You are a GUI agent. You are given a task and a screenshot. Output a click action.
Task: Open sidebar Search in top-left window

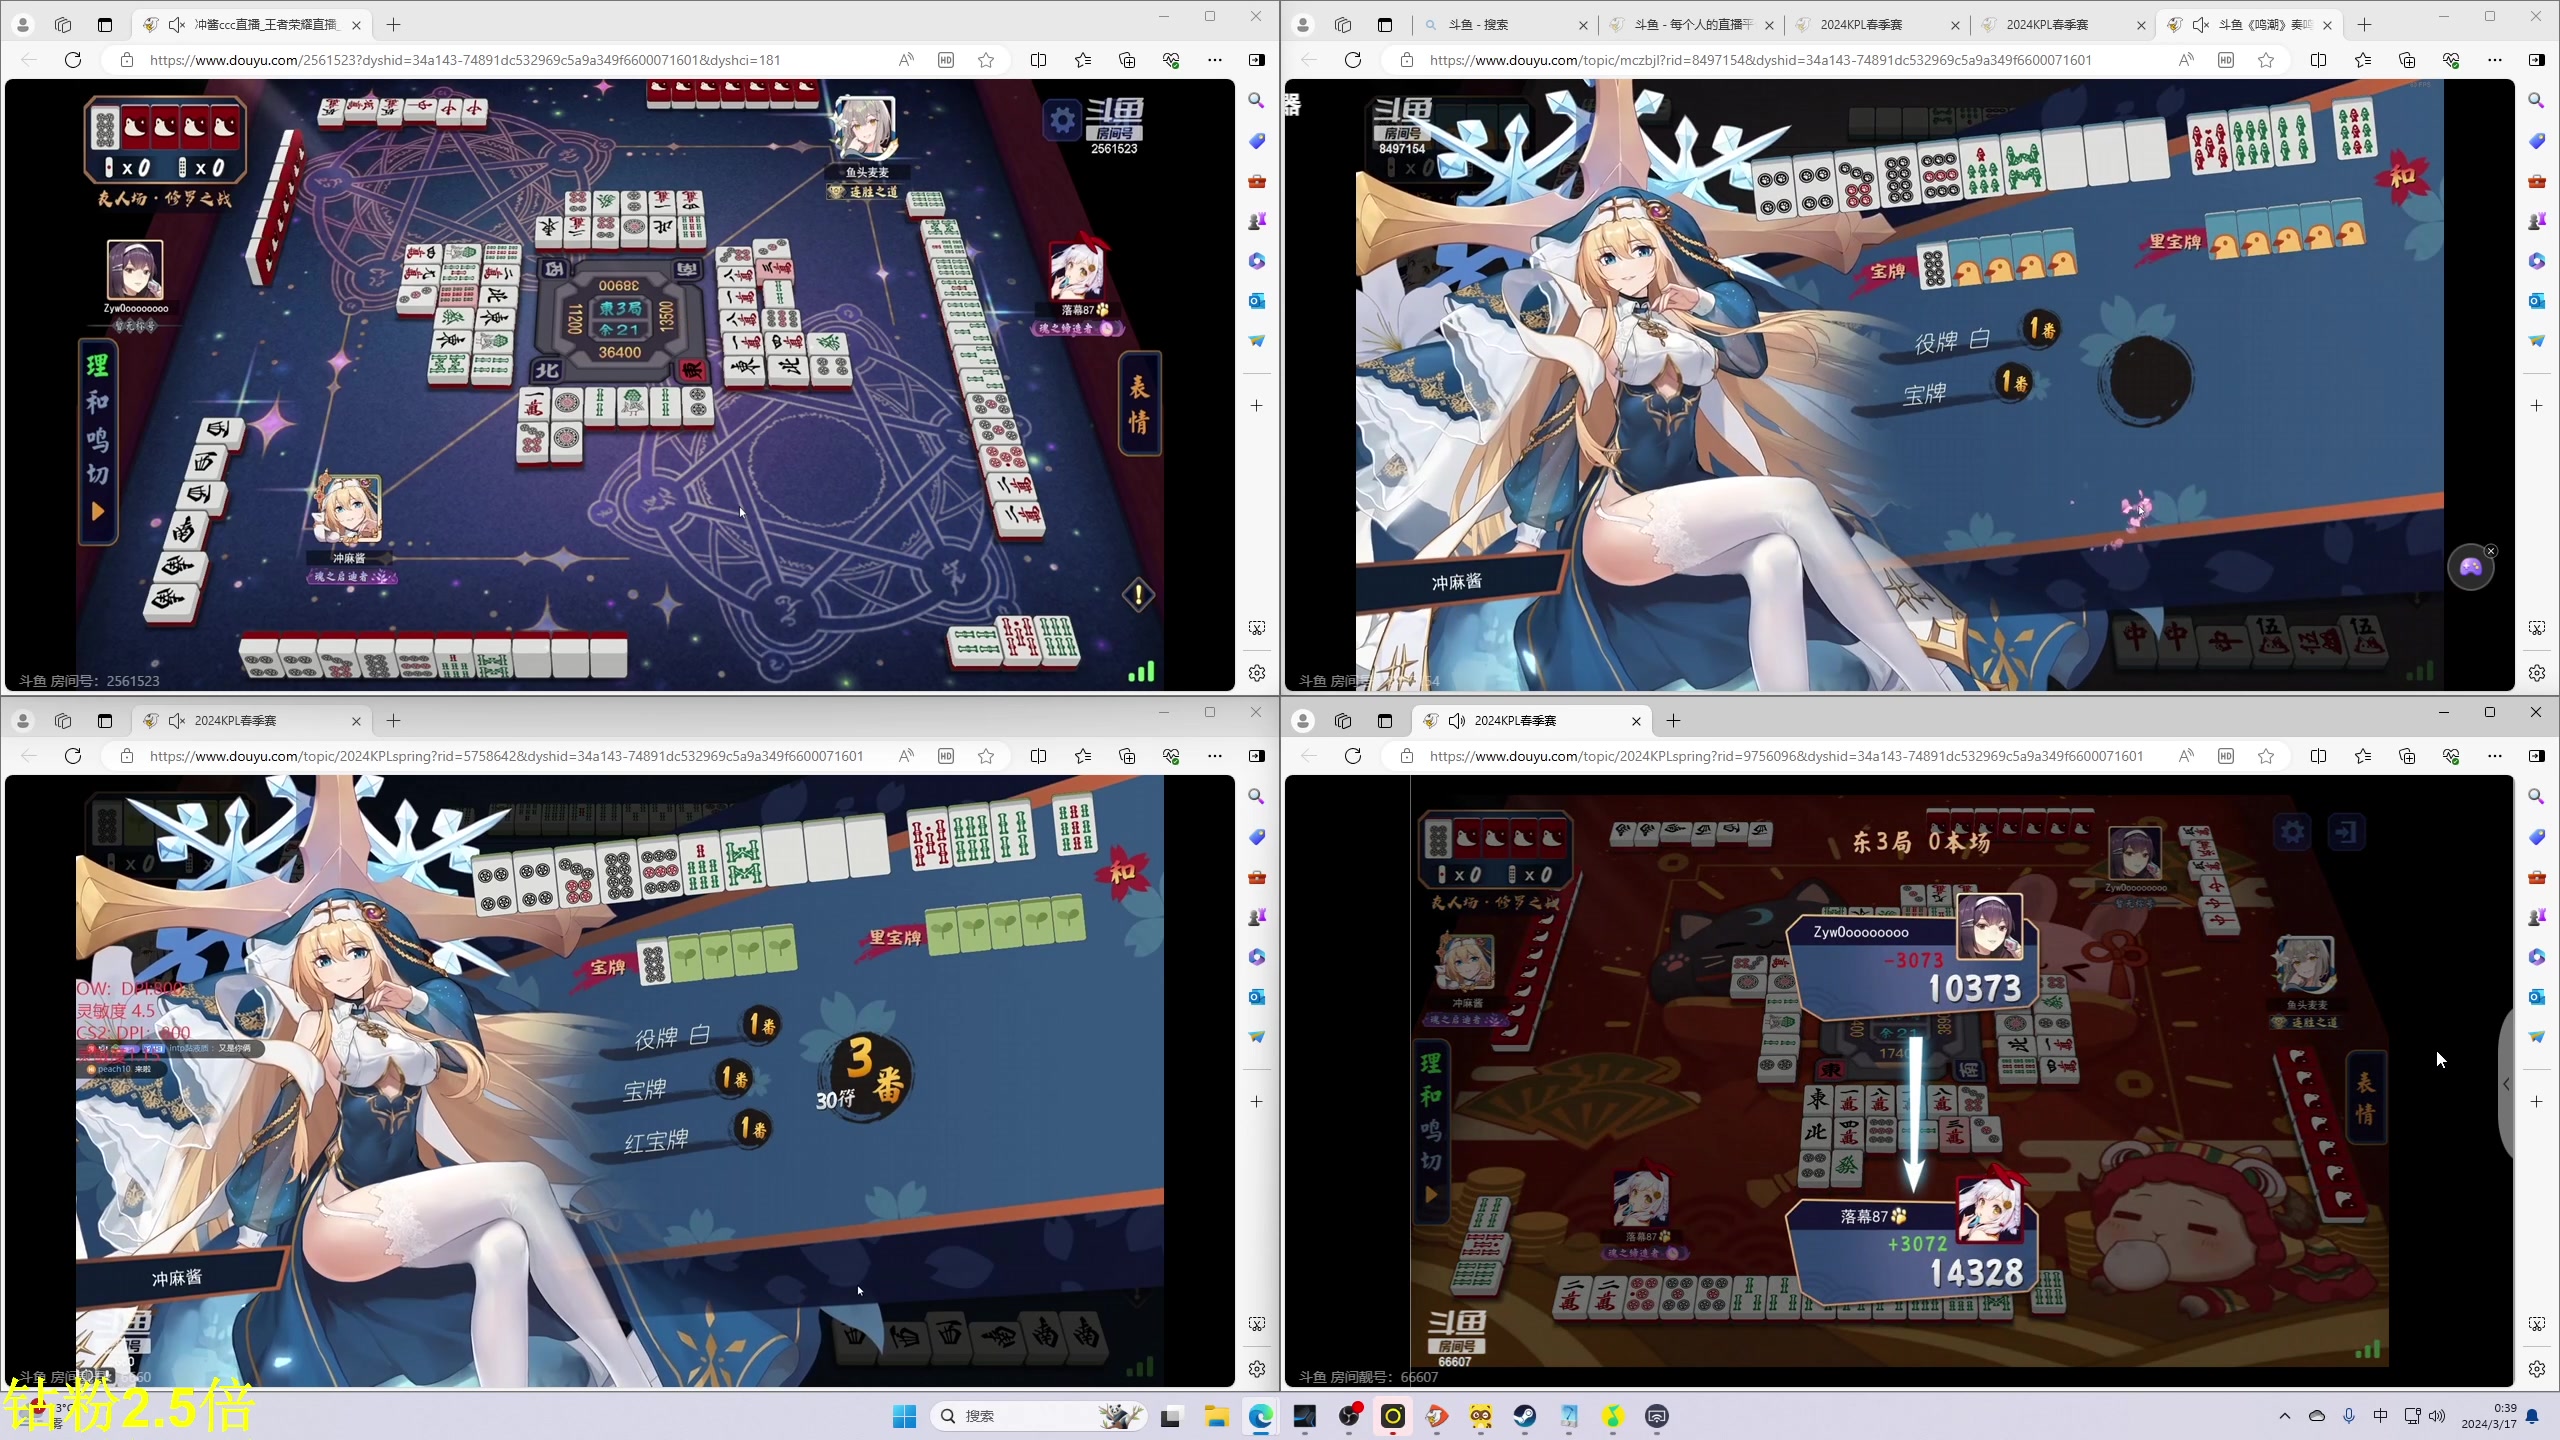1257,100
